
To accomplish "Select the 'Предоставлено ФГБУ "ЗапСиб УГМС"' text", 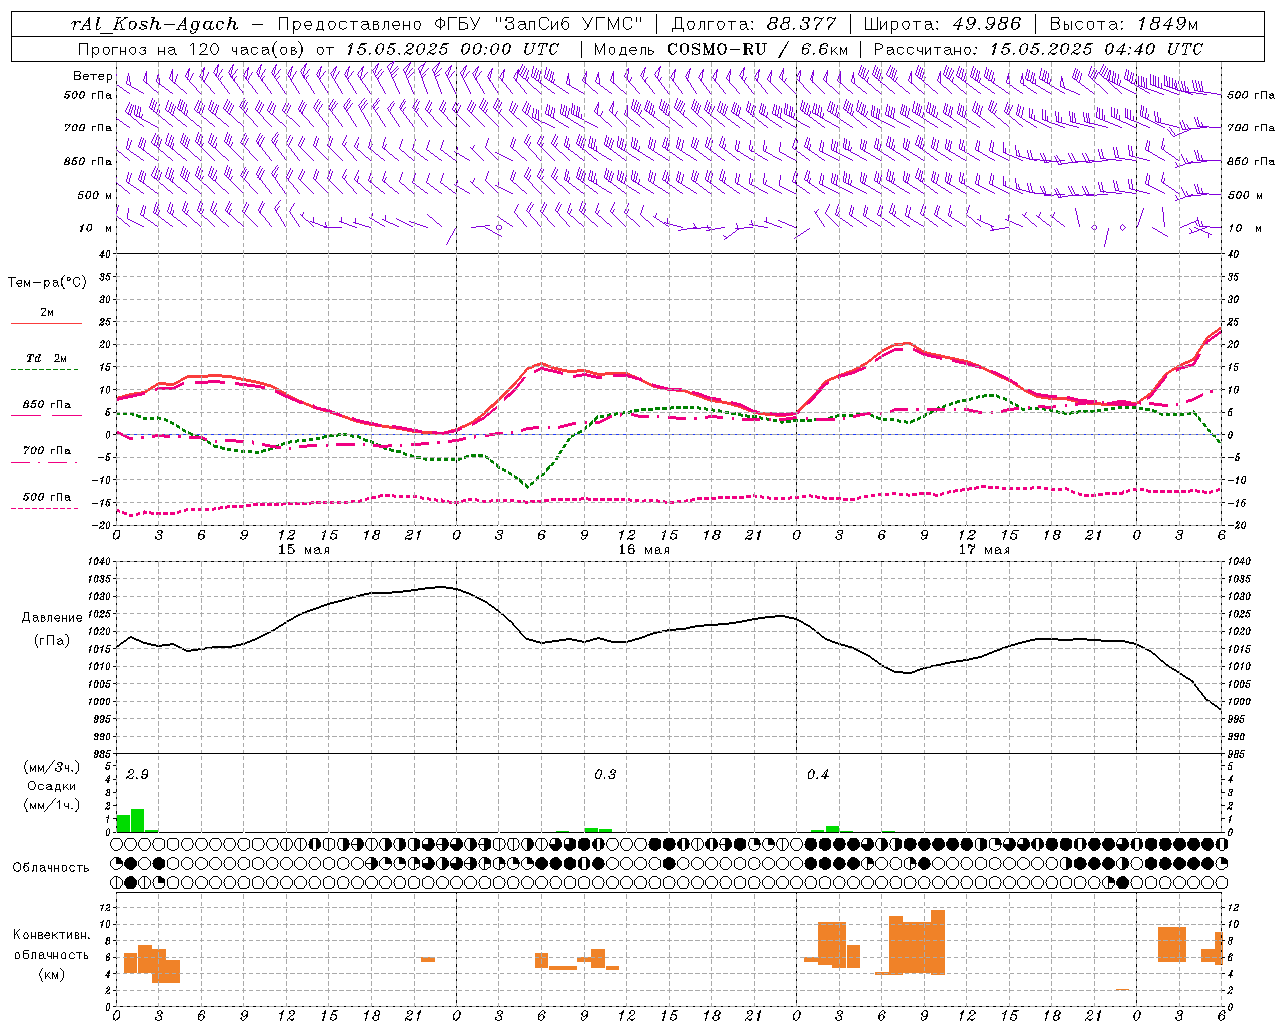I will coord(459,24).
